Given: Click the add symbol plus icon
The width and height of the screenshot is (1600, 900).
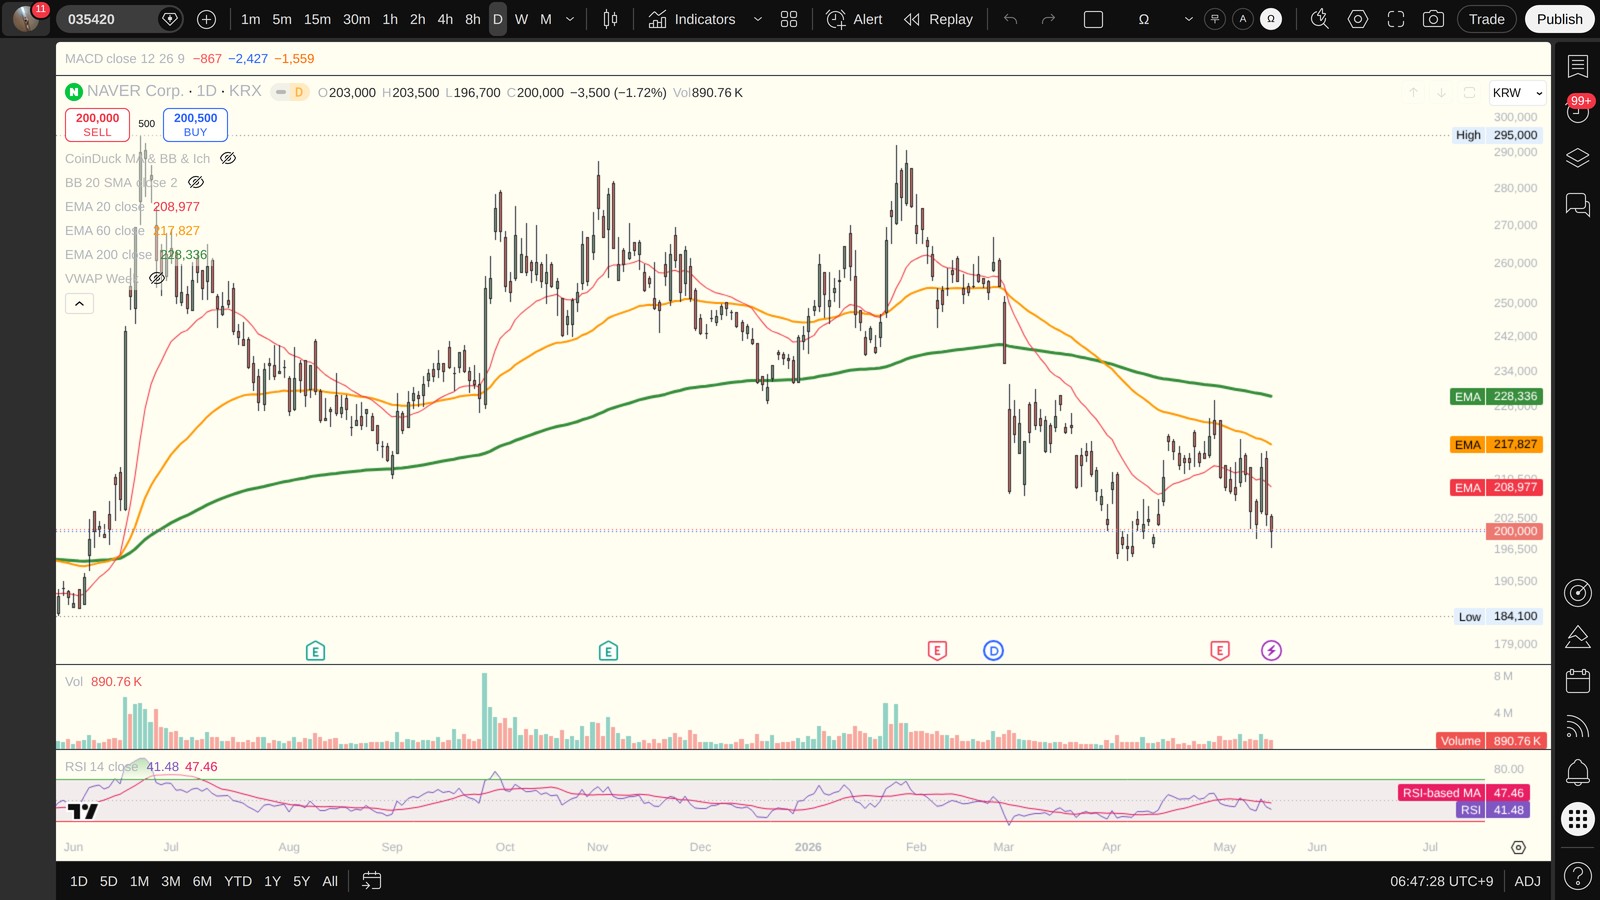Looking at the screenshot, I should pyautogui.click(x=207, y=19).
